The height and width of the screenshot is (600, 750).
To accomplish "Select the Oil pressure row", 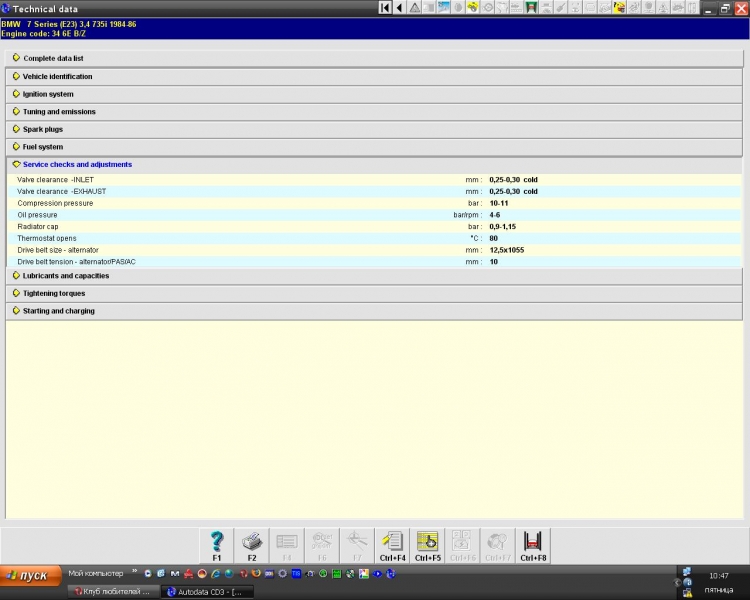I will [x=375, y=215].
